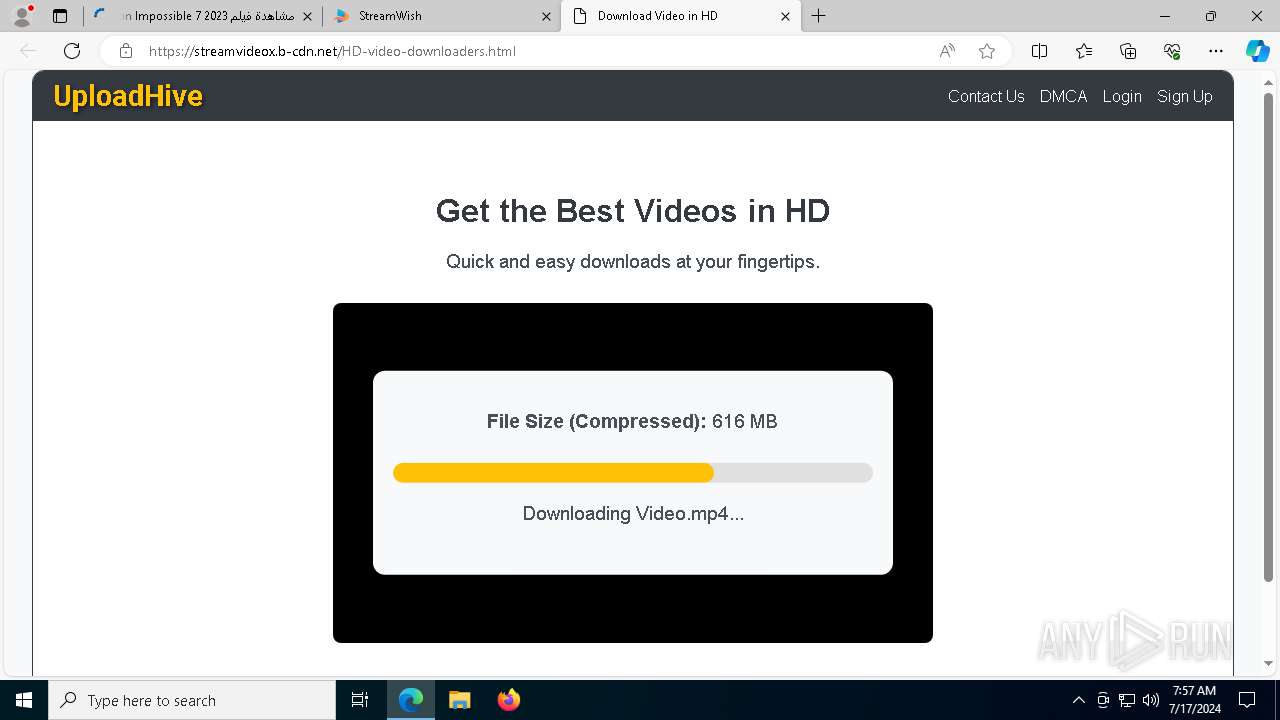Click 'Downloading Video.mp4...' text

(633, 514)
